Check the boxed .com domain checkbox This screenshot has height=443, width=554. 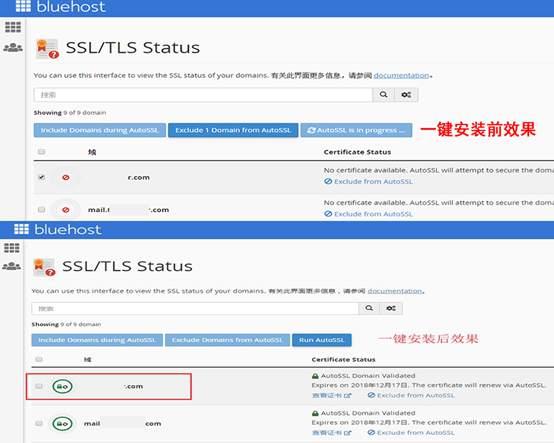point(39,386)
